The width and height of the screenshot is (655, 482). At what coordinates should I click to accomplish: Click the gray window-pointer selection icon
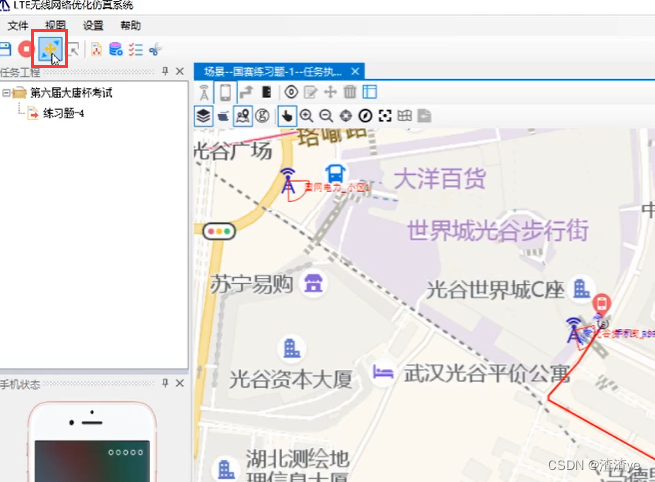(x=74, y=49)
